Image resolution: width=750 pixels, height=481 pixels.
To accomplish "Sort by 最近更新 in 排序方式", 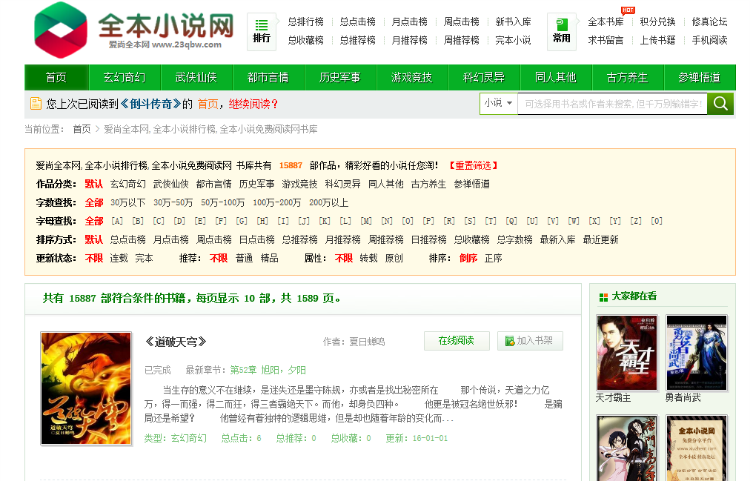I will tap(600, 240).
